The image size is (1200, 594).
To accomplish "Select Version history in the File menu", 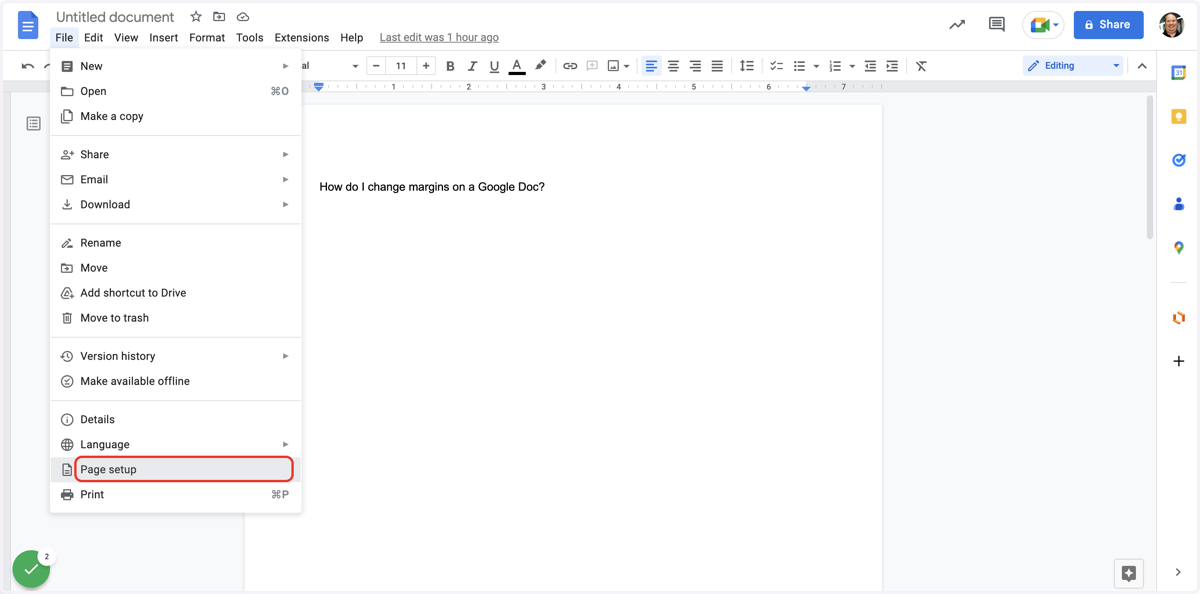I will [x=176, y=356].
